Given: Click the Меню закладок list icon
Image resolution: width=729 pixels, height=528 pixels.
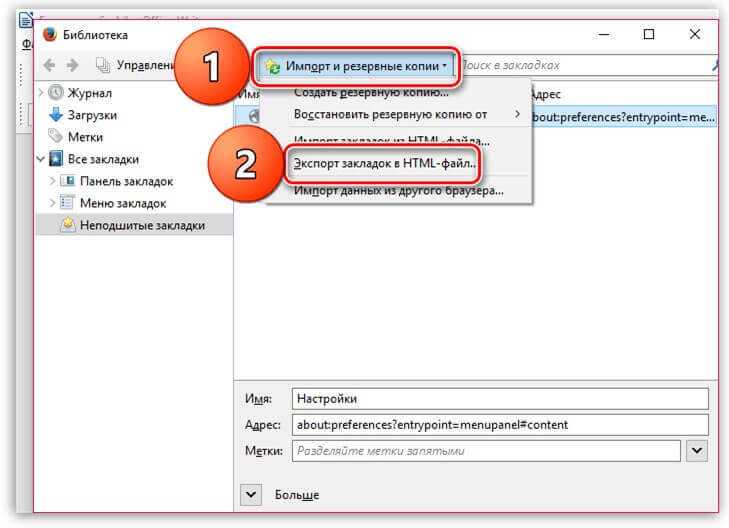Looking at the screenshot, I should [68, 202].
